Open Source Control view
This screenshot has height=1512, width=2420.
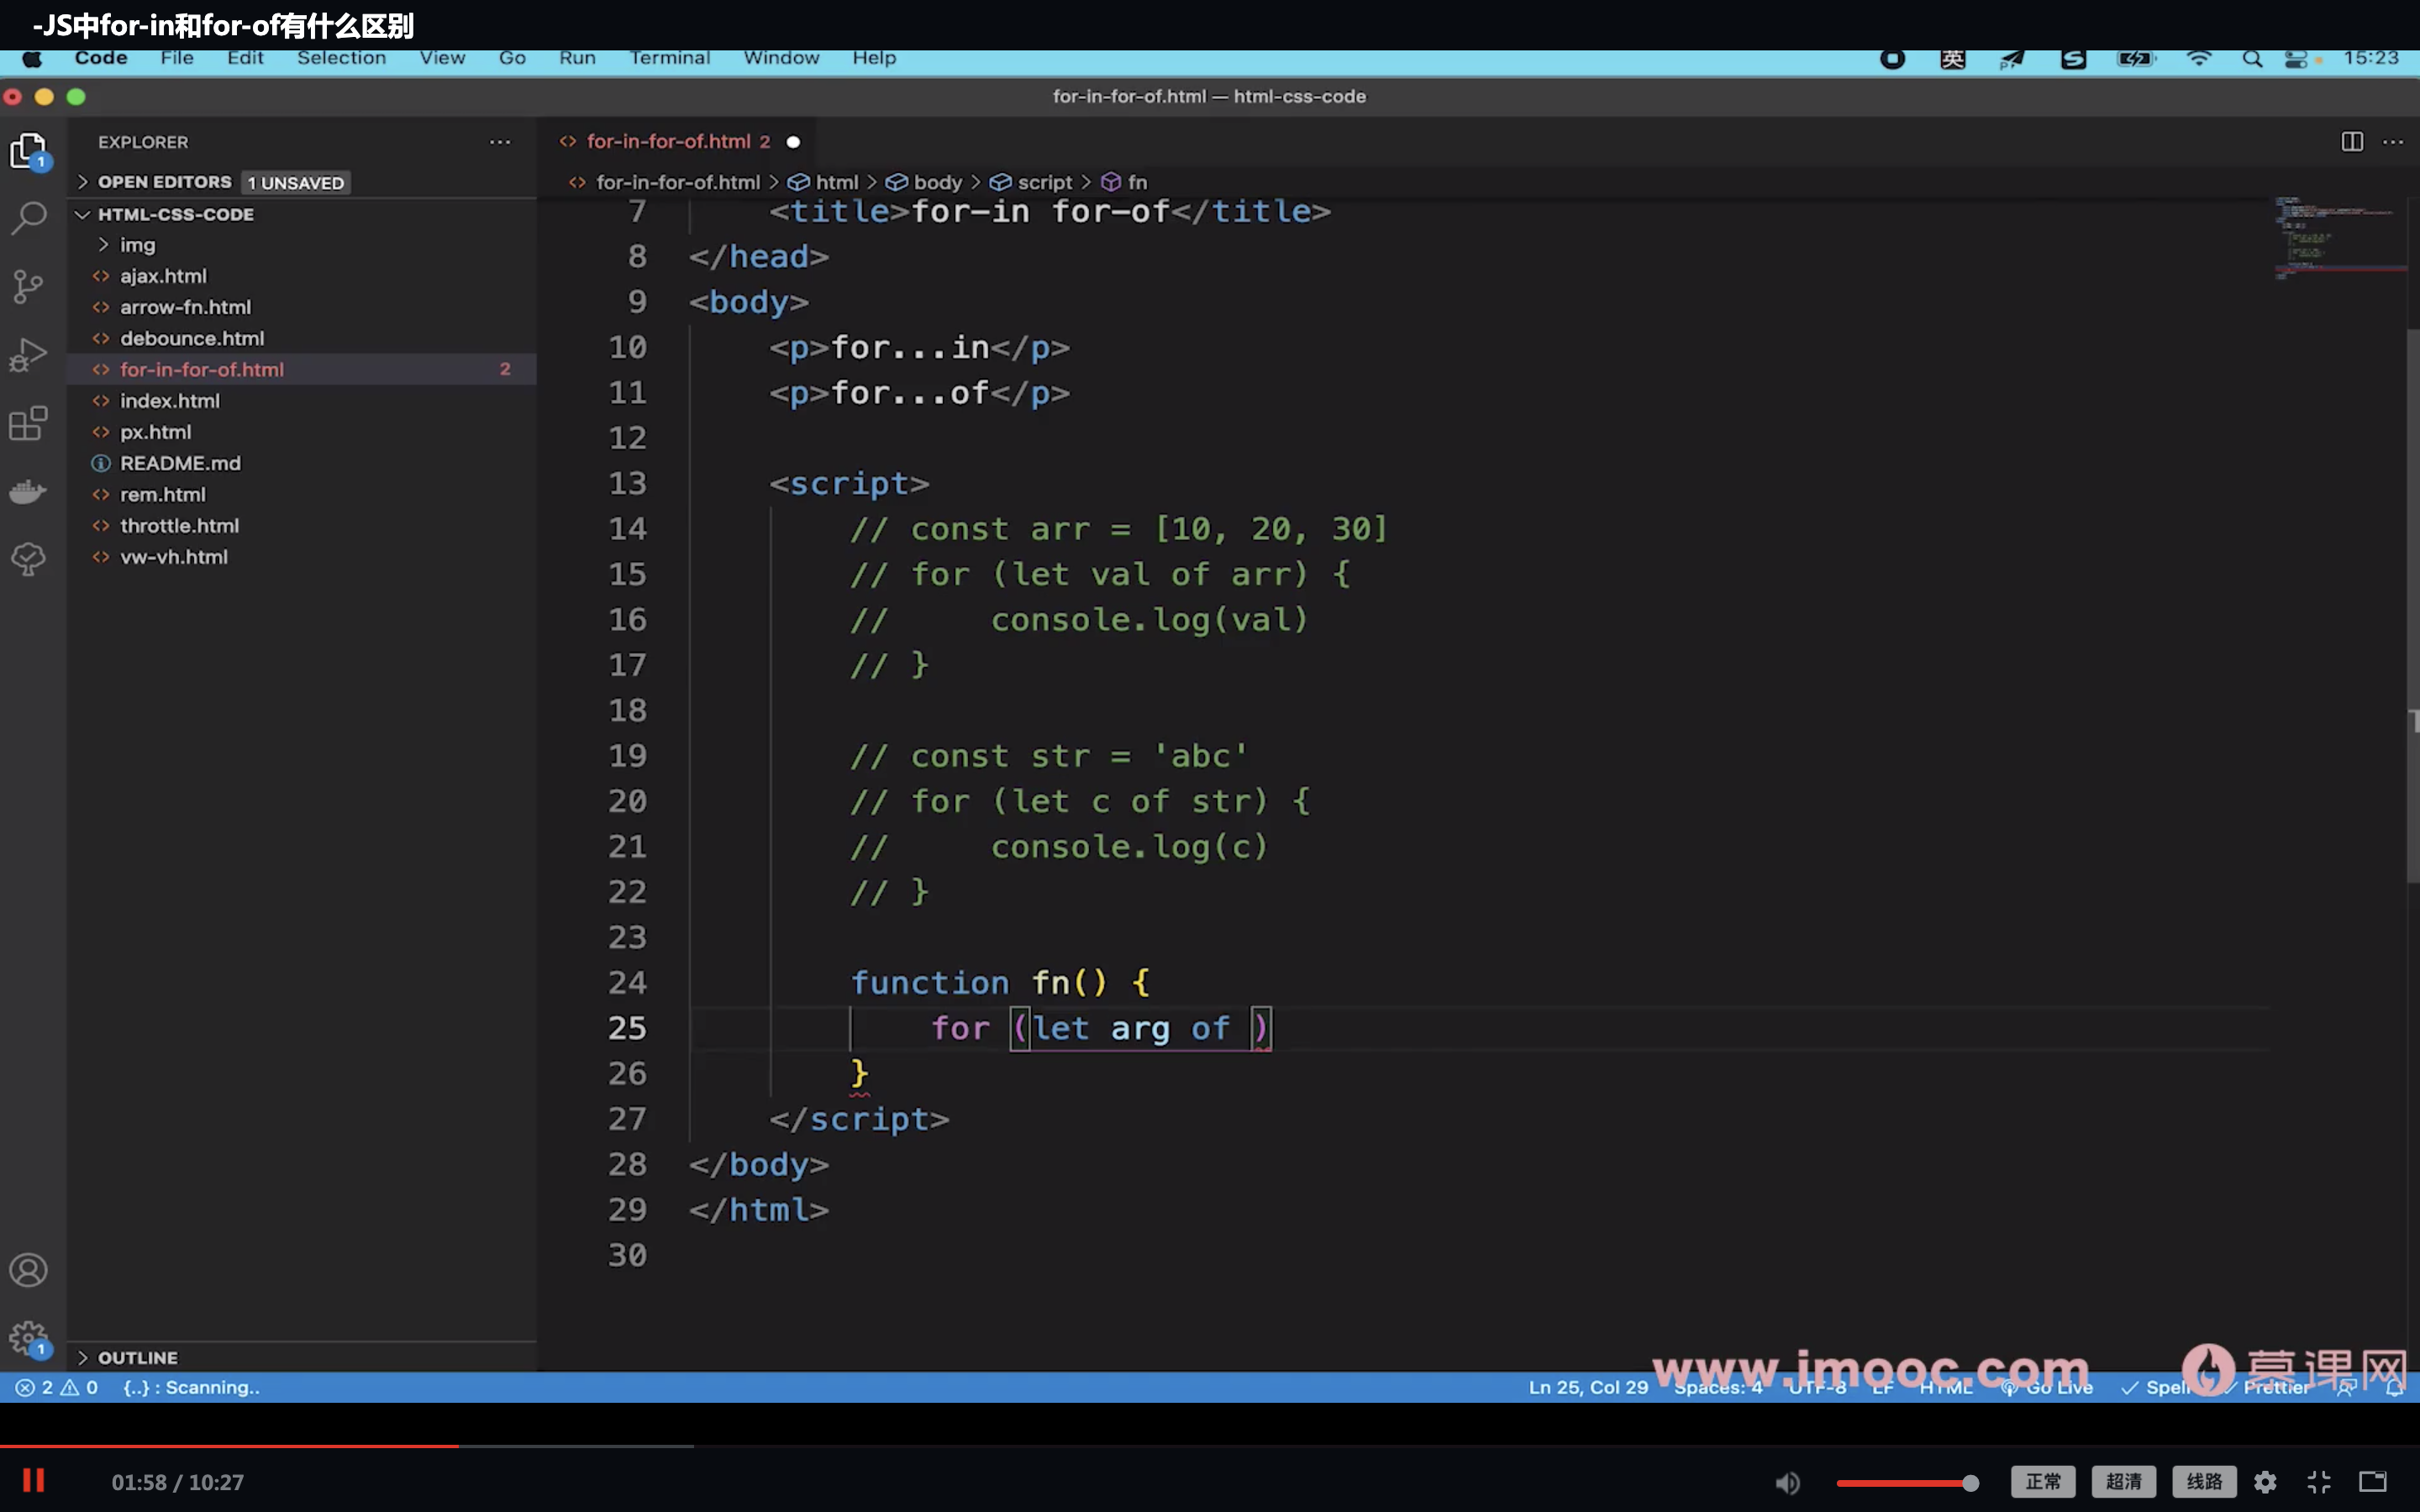point(29,287)
